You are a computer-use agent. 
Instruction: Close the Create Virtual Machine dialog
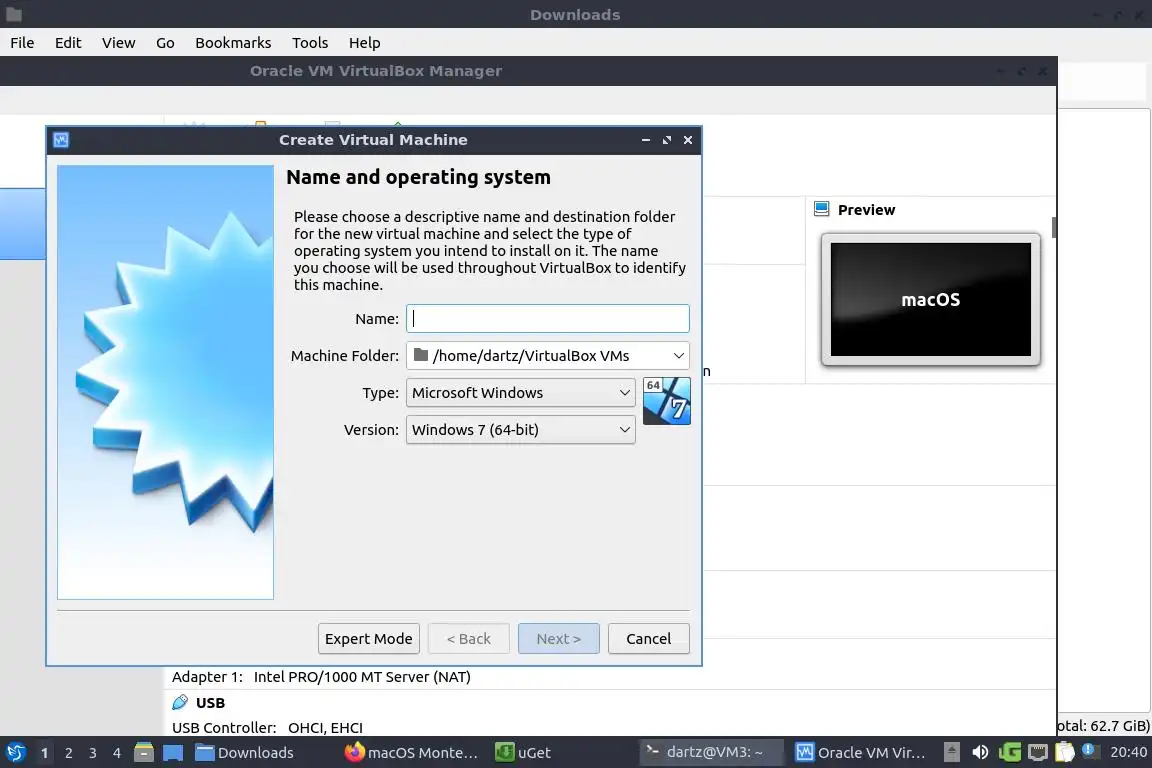click(688, 140)
